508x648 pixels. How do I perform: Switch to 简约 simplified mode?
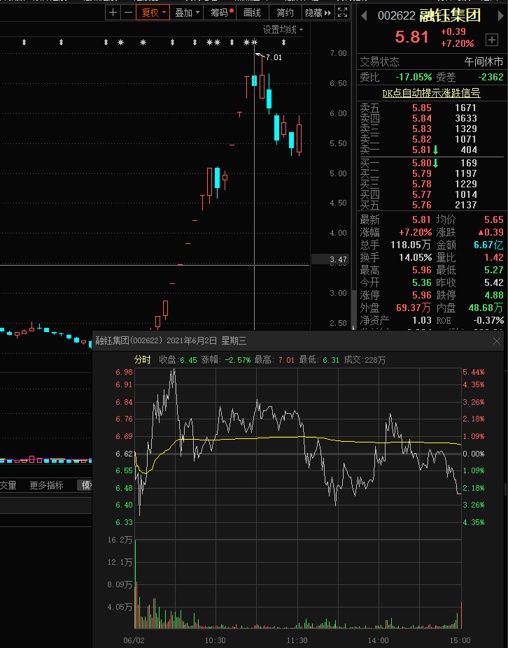click(285, 13)
